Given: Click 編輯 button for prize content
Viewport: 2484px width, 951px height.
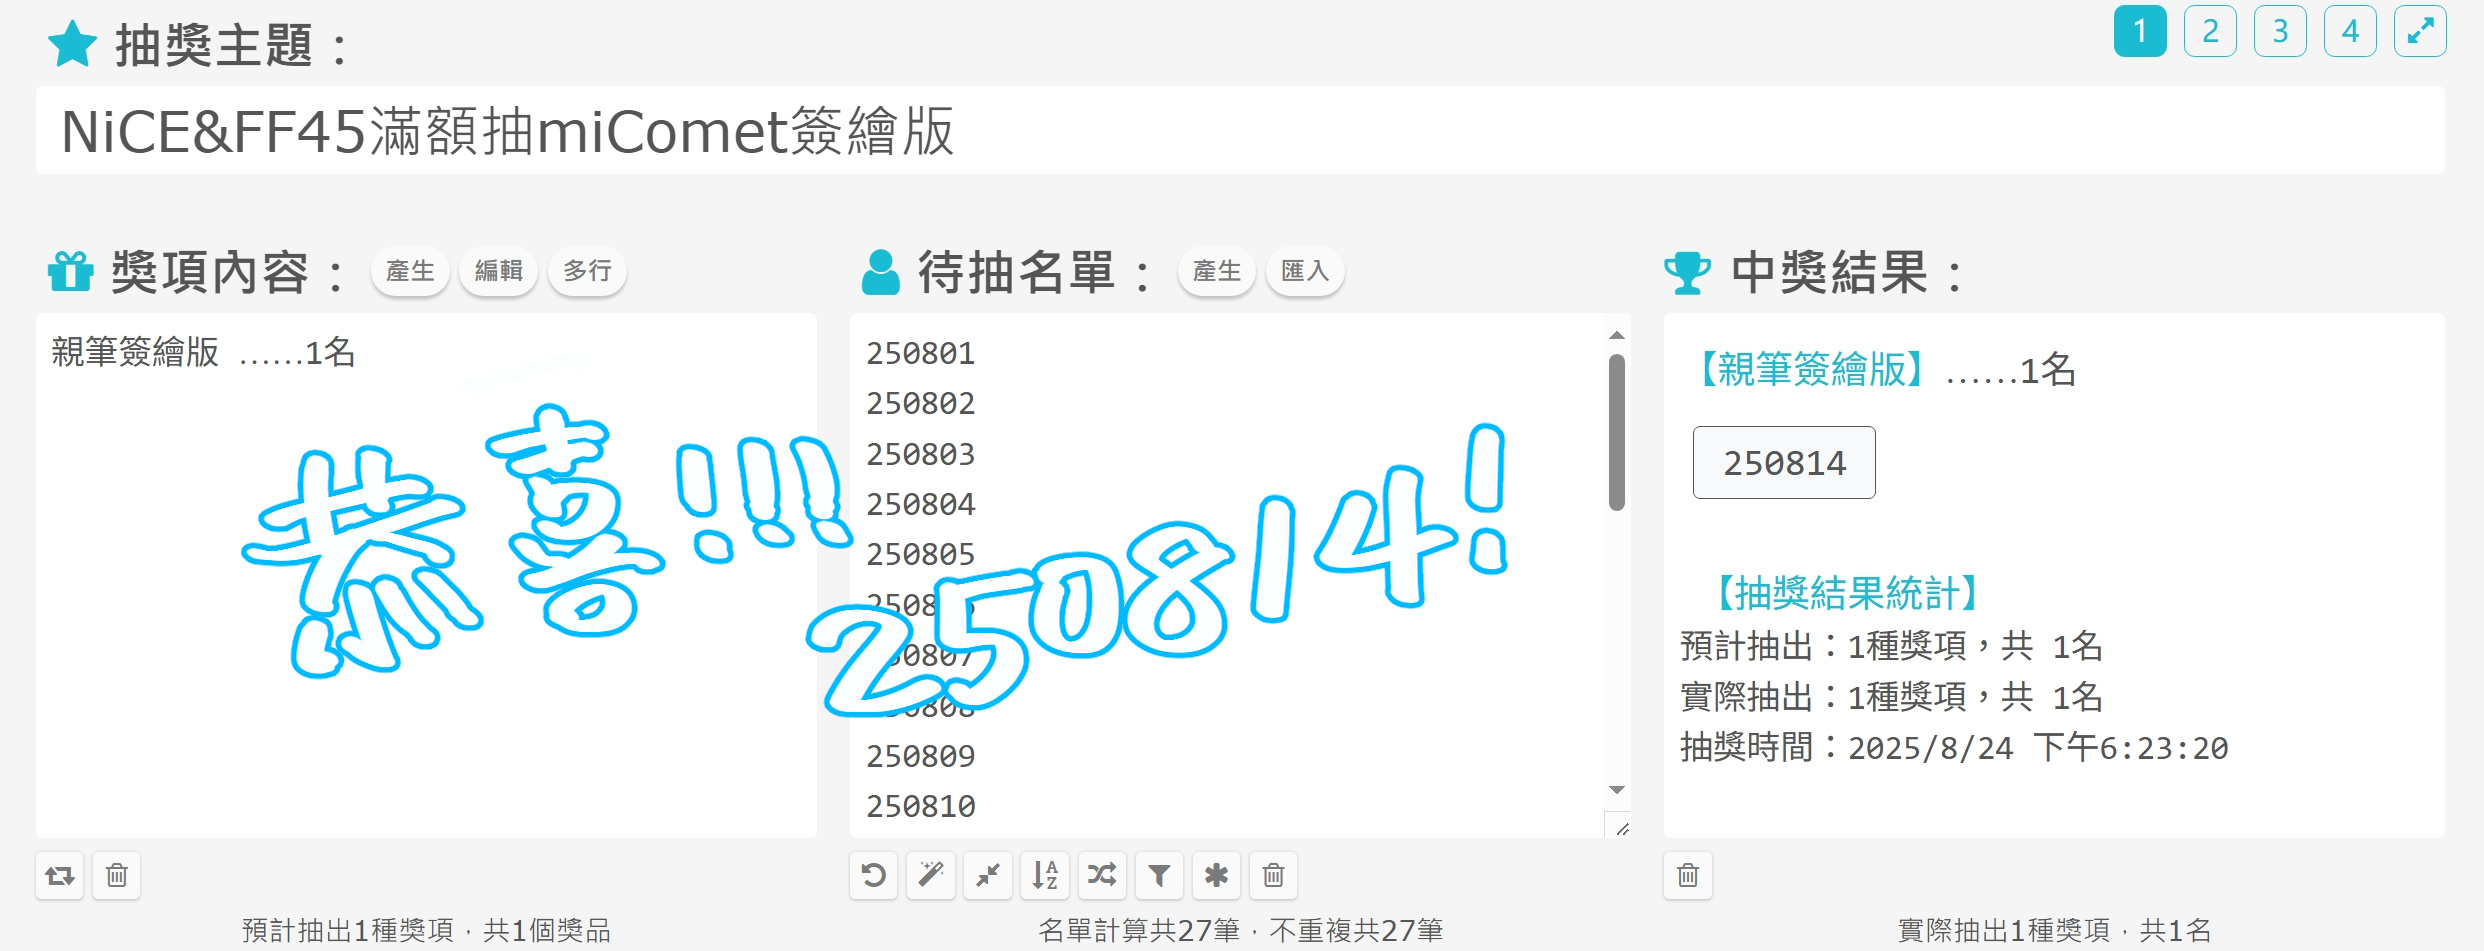Looking at the screenshot, I should 498,271.
